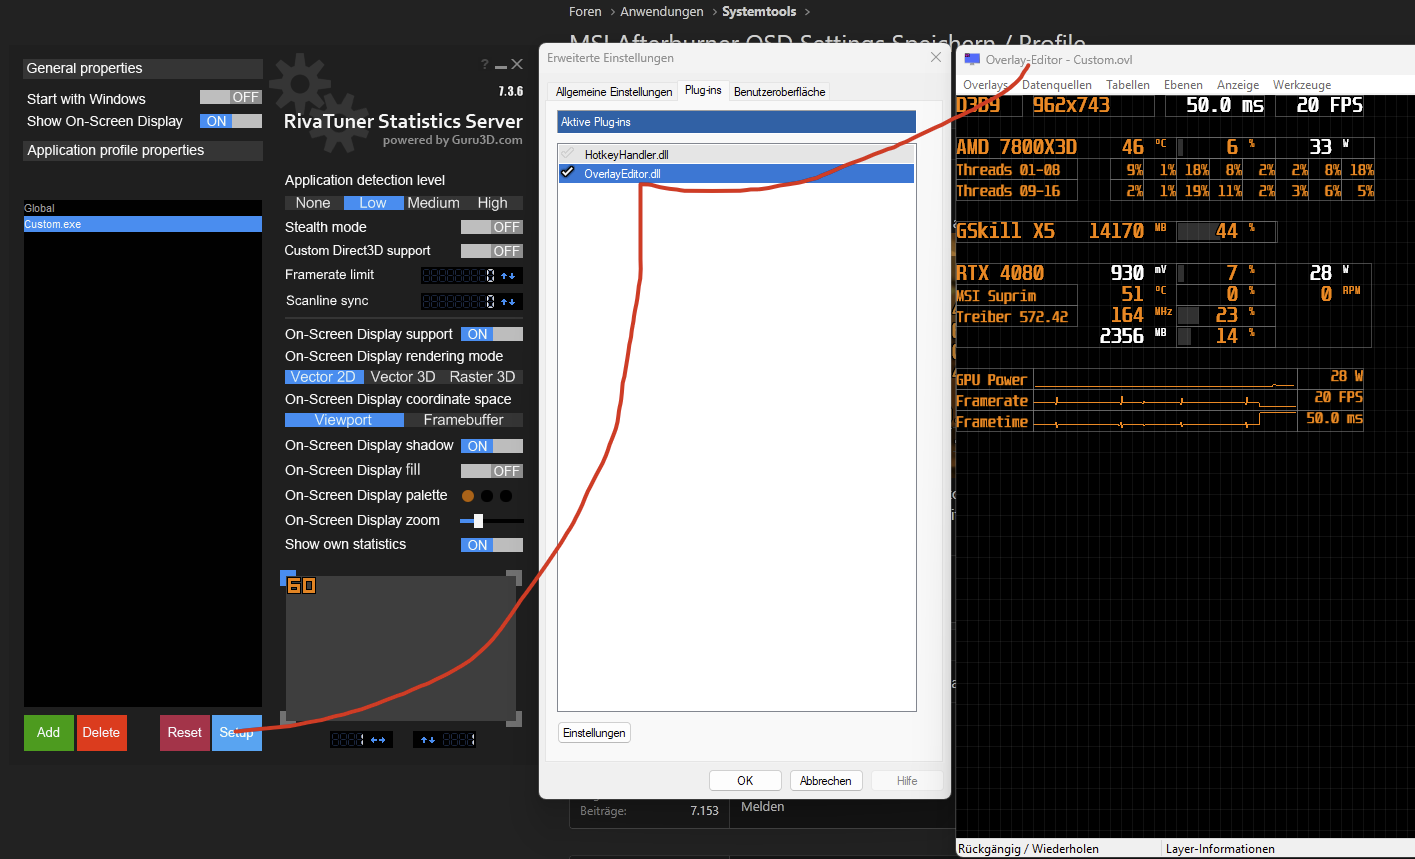Viewport: 1415px width, 859px height.
Task: Set detection level to Low
Action: (x=373, y=203)
